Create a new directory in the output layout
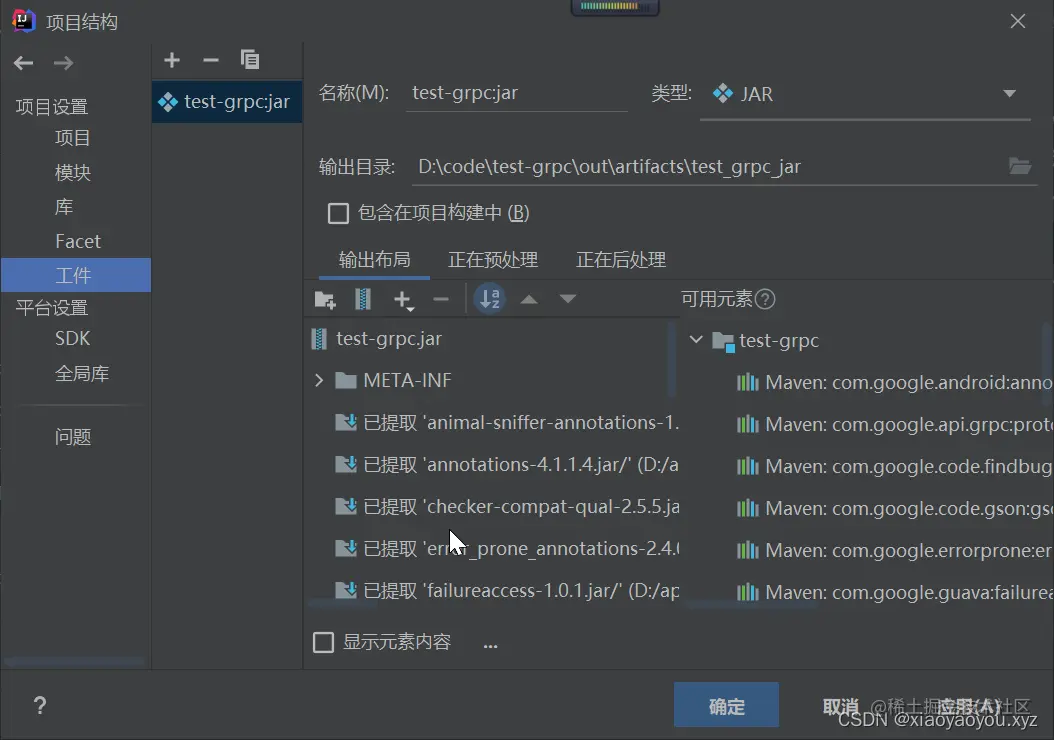The height and width of the screenshot is (740, 1054). (324, 299)
